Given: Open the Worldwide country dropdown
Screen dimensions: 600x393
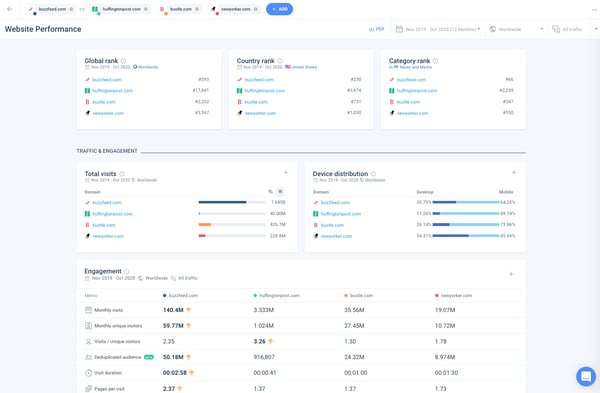Looking at the screenshot, I should pos(516,29).
